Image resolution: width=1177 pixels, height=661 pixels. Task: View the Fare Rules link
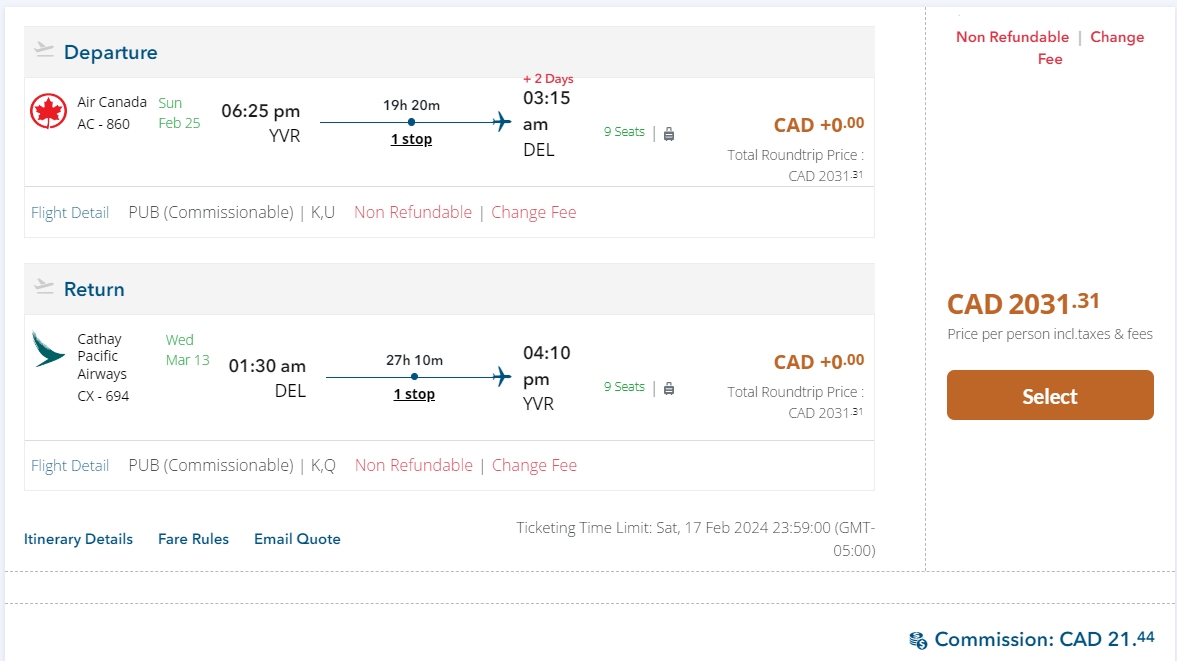coord(193,539)
